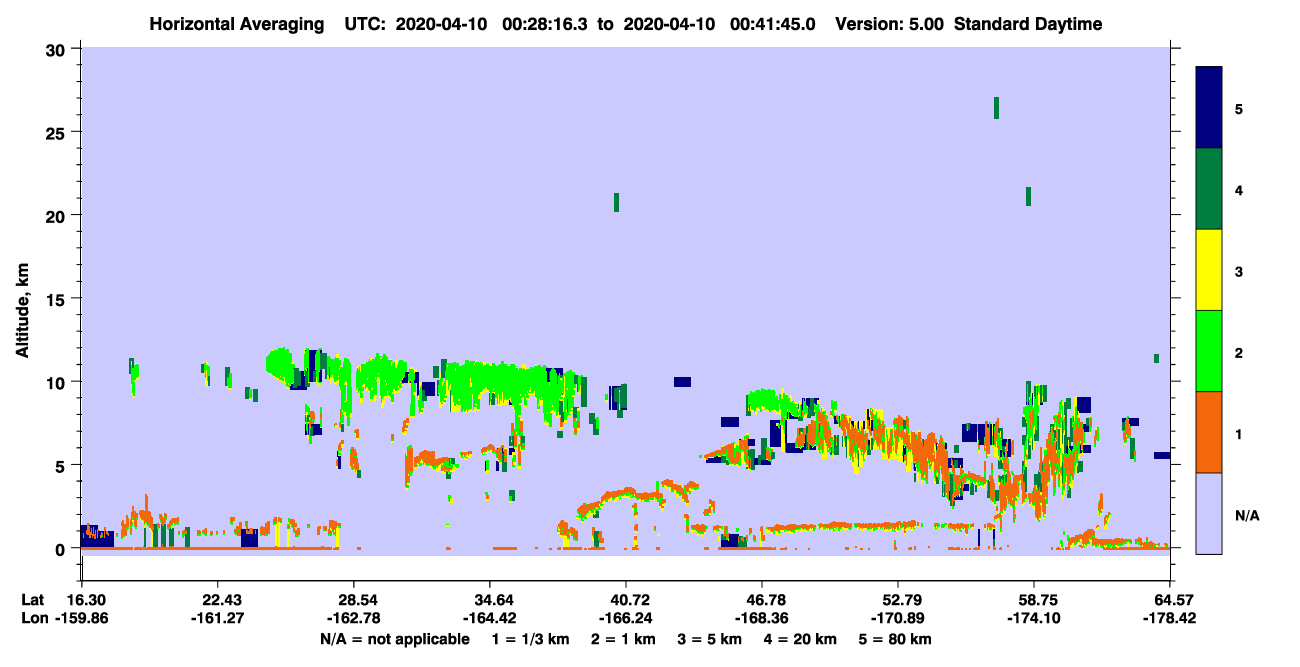Viewport: 1300px width, 667px height.
Task: Click the longitude value -164.42
Action: pos(489,619)
